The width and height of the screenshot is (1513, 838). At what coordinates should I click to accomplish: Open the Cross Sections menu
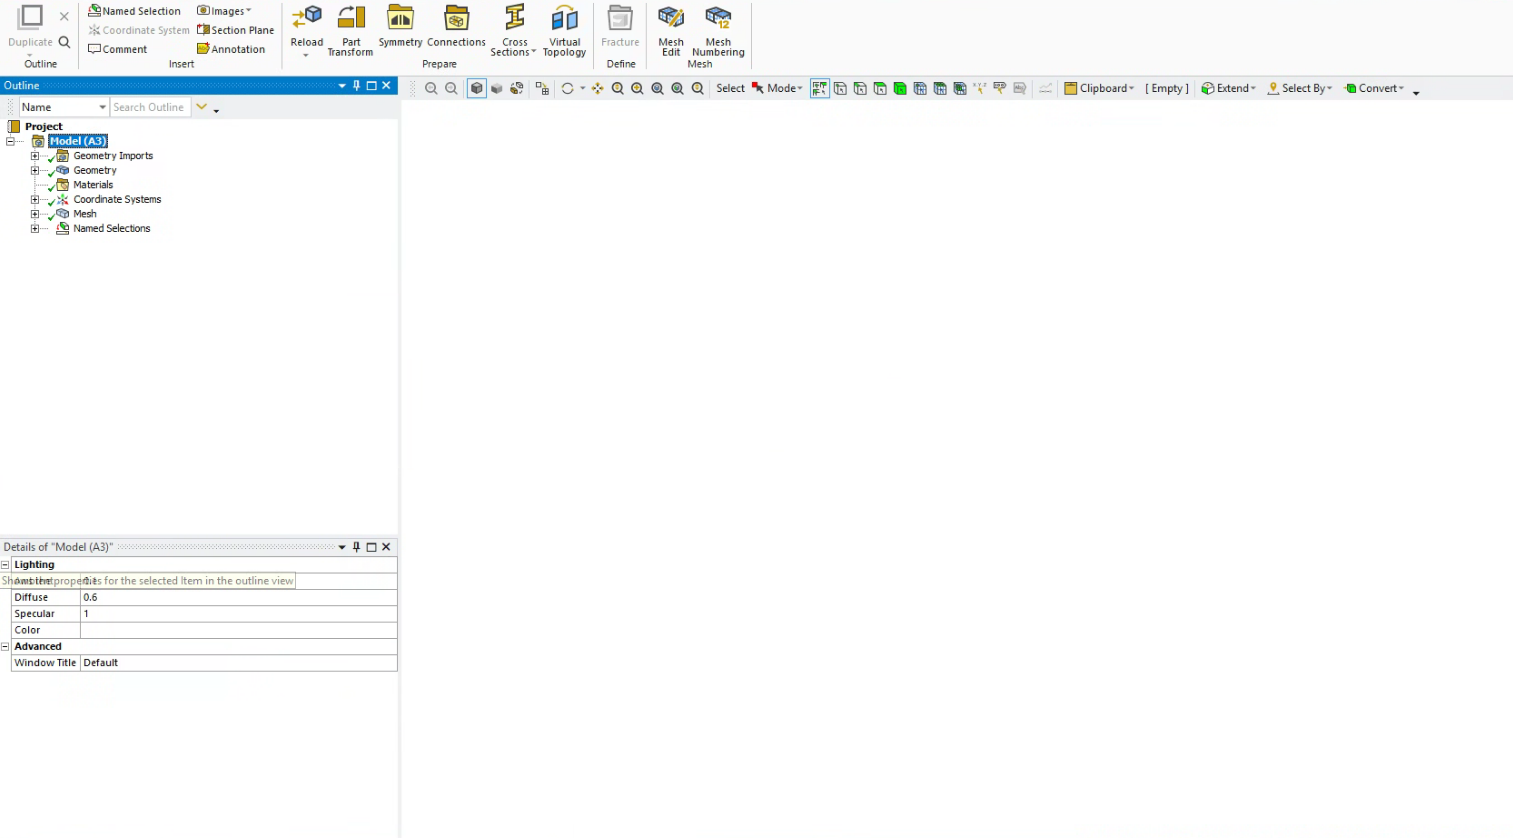tap(514, 30)
